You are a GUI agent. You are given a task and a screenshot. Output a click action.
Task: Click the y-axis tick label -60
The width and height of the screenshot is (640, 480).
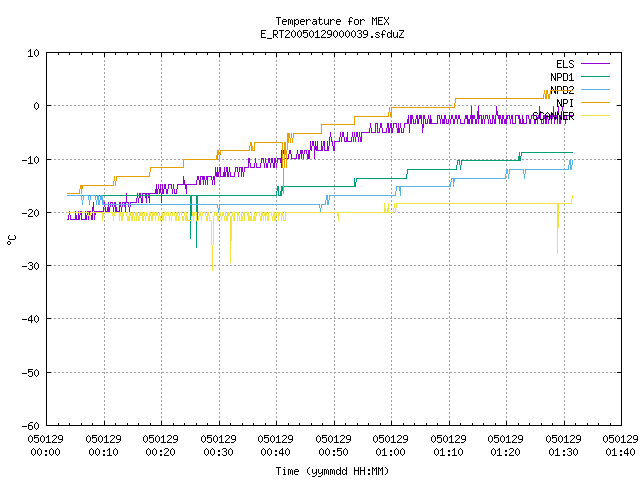(x=31, y=426)
